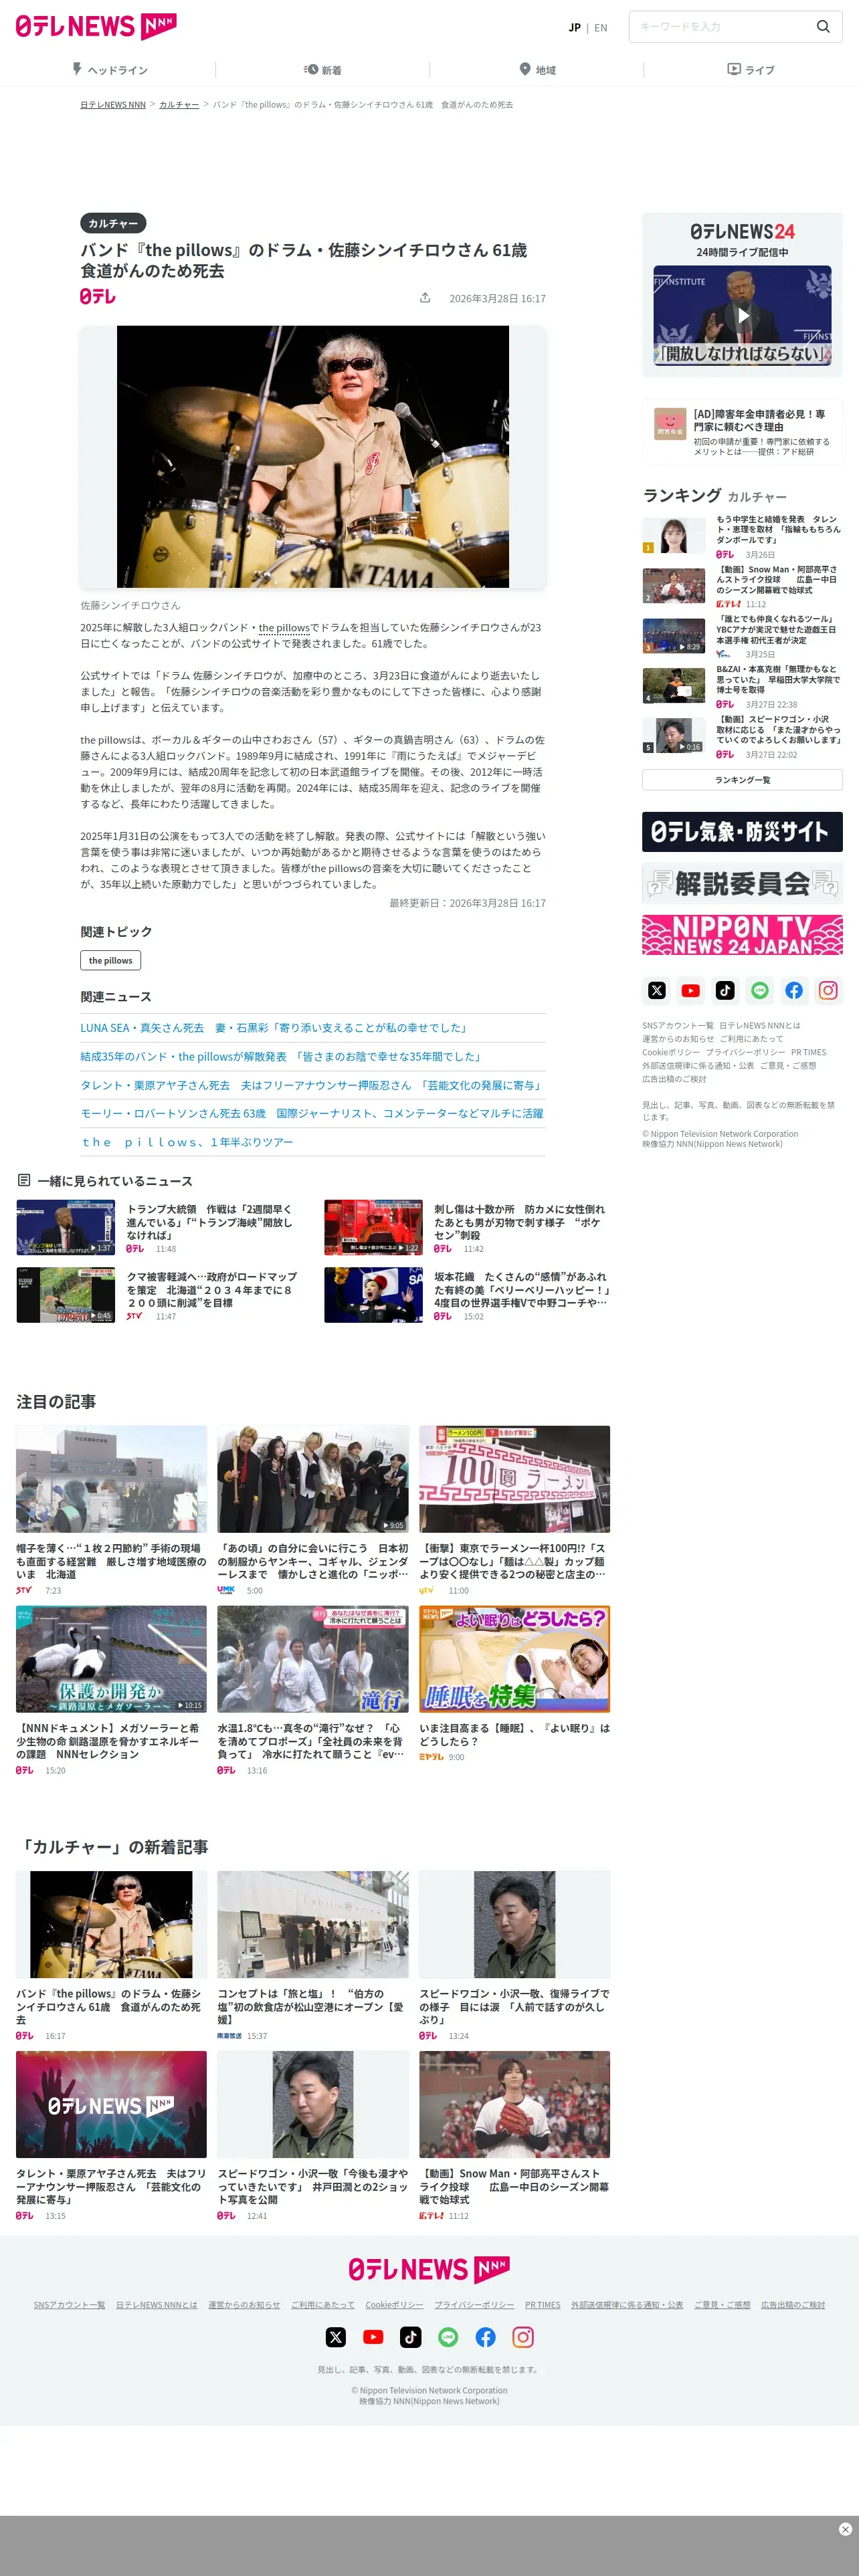Image resolution: width=859 pixels, height=2576 pixels.
Task: Open the 刺し傷は十数か所 news item
Action: [x=468, y=1227]
